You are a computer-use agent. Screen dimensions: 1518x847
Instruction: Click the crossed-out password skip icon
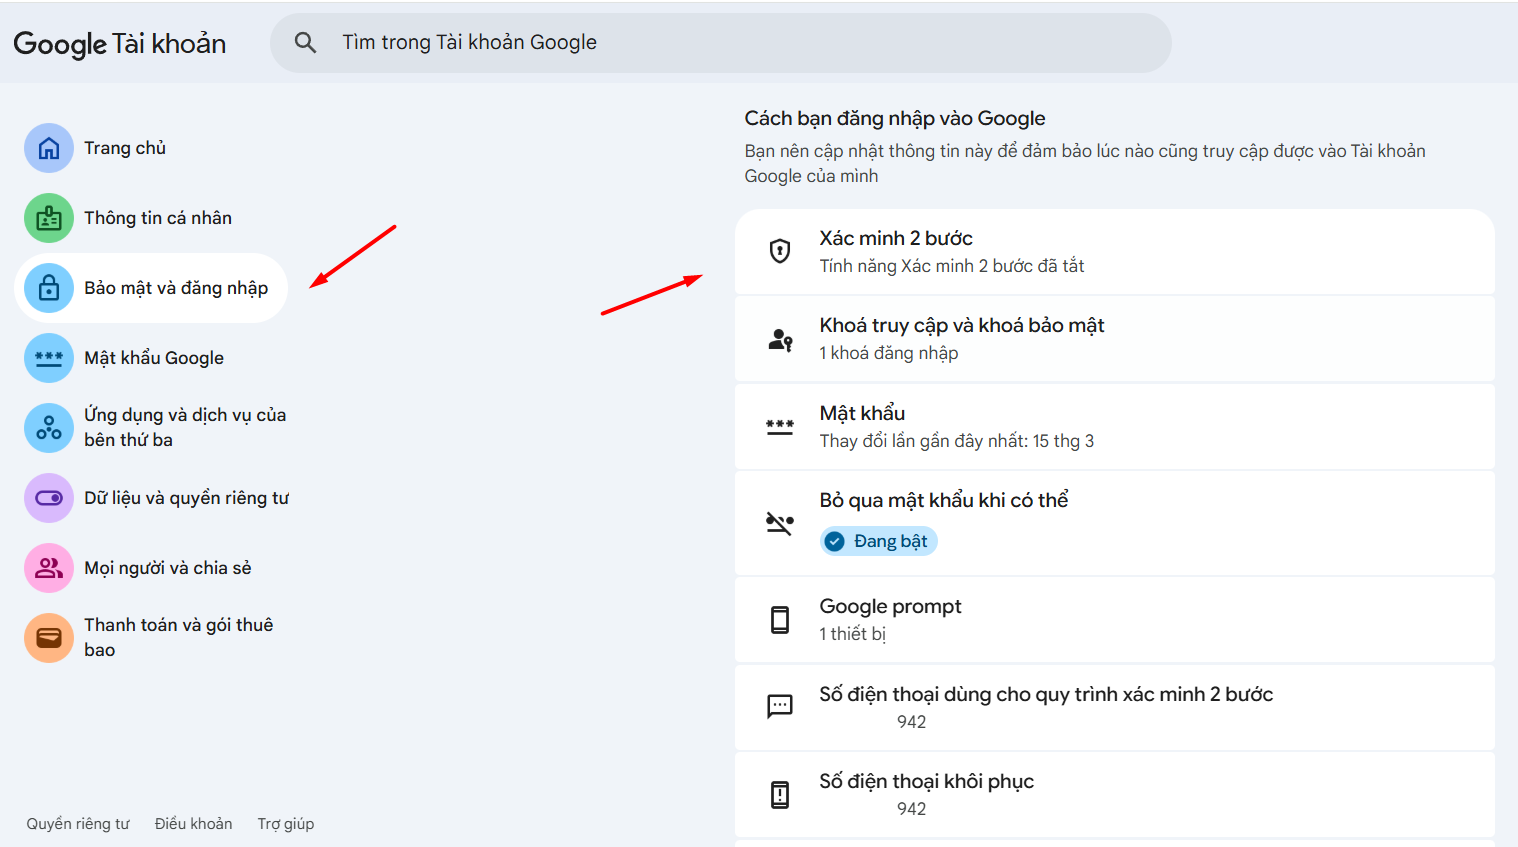point(780,523)
